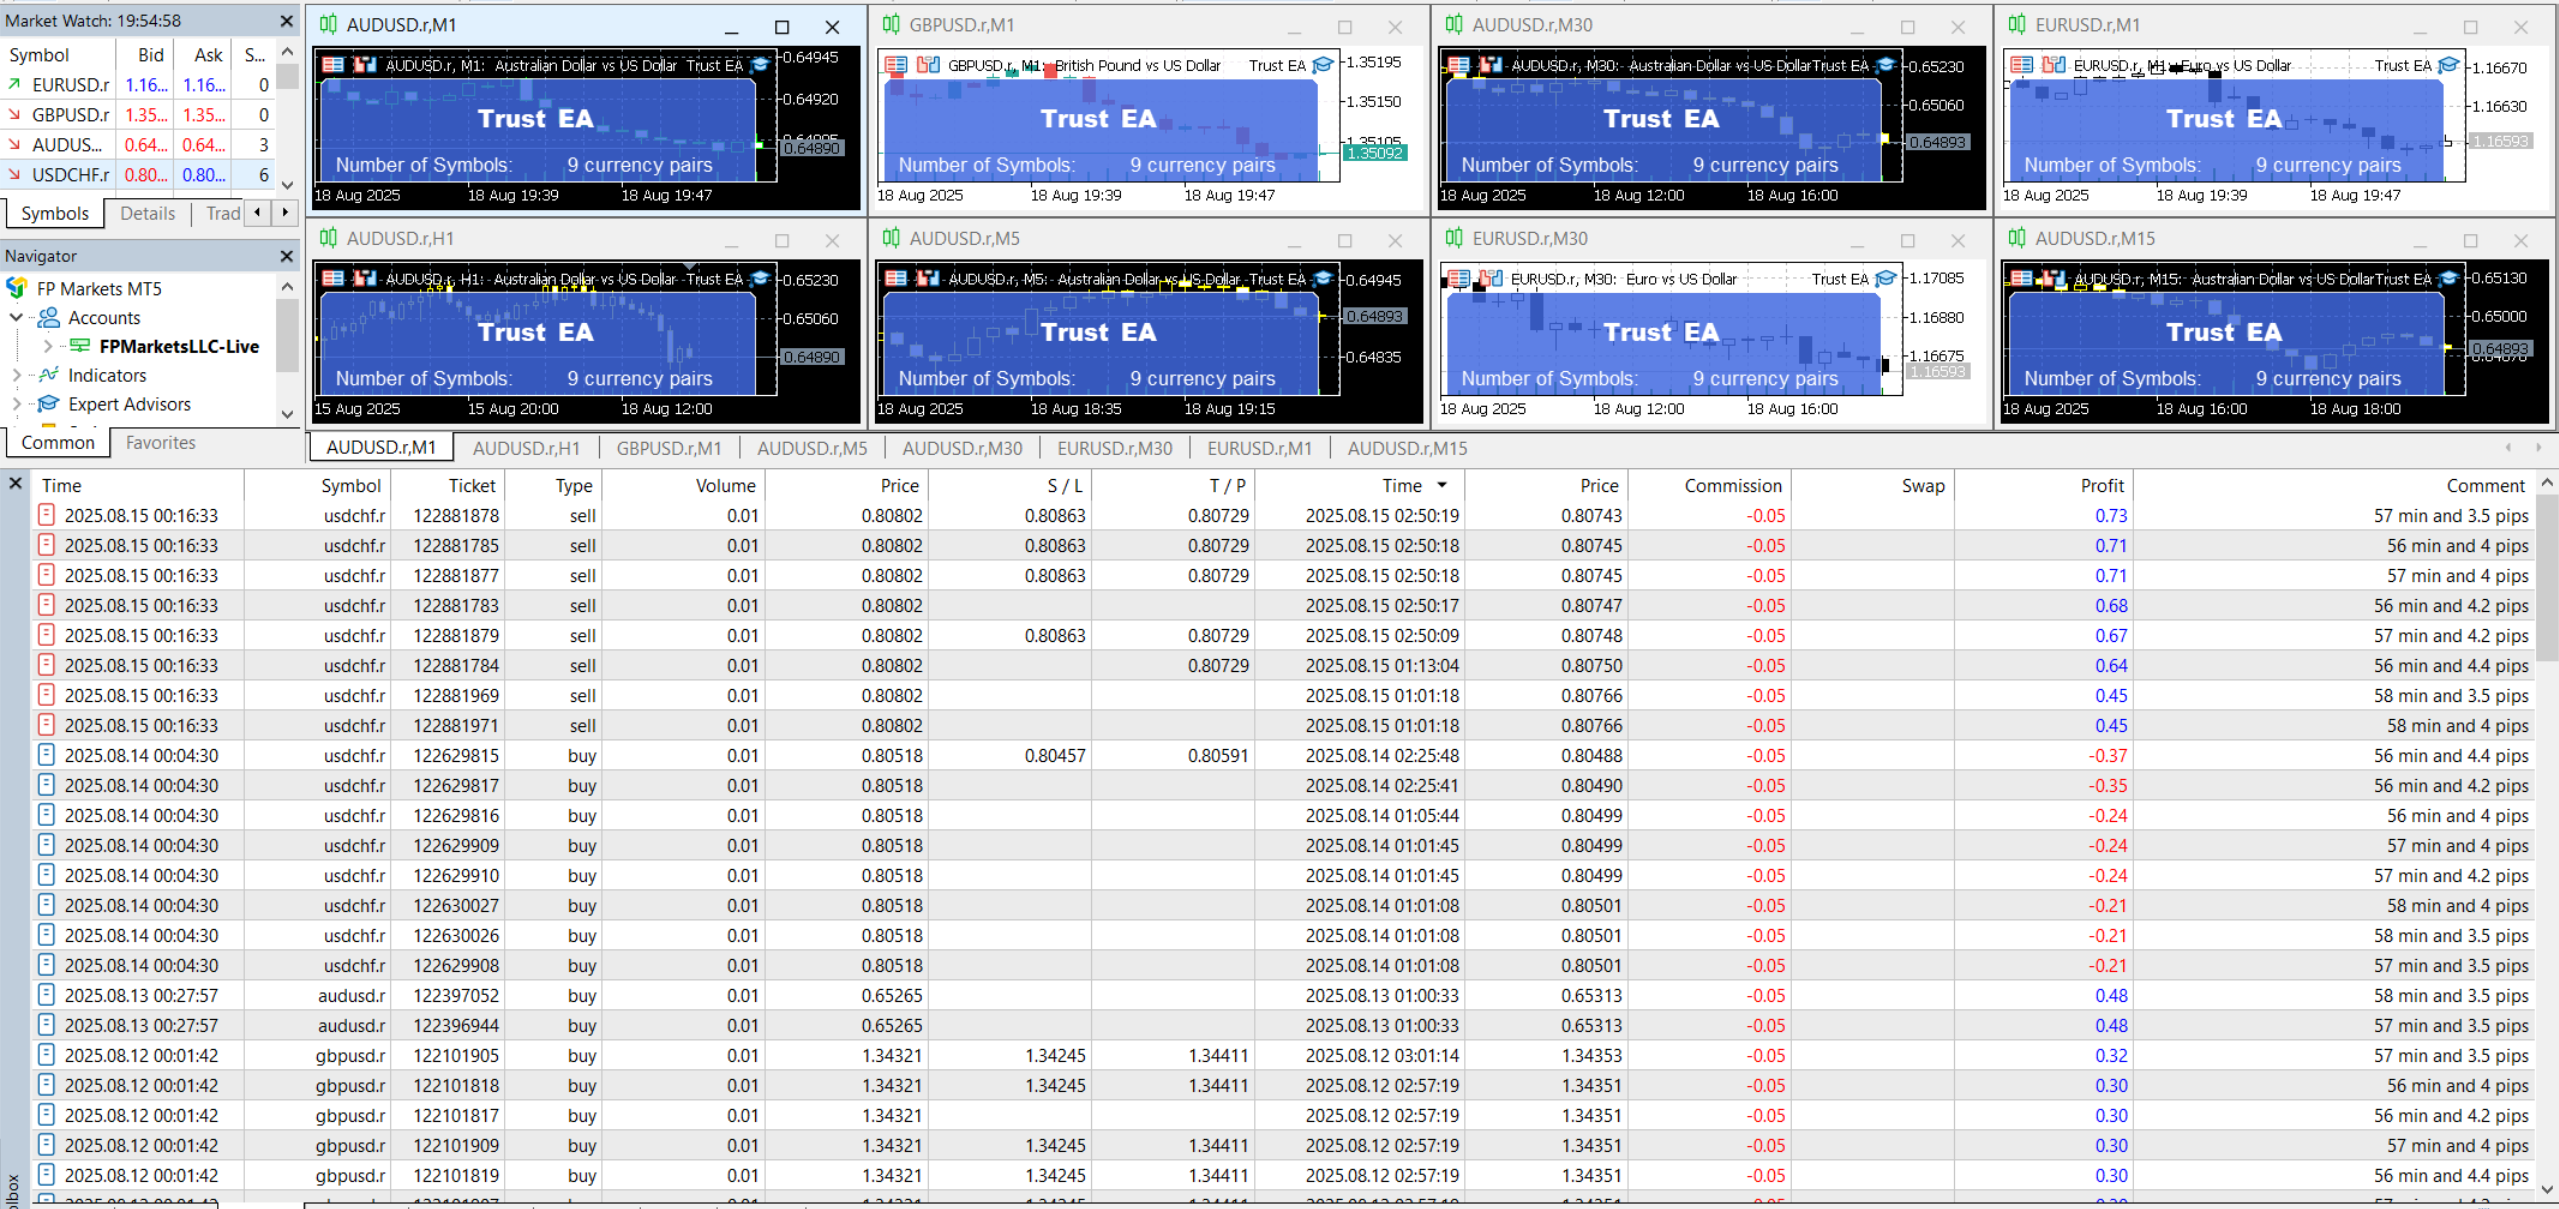Click the Trust EA graduation cap icon on EURUSD.r,M1 chart
2559x1209 pixels.
coord(2448,65)
